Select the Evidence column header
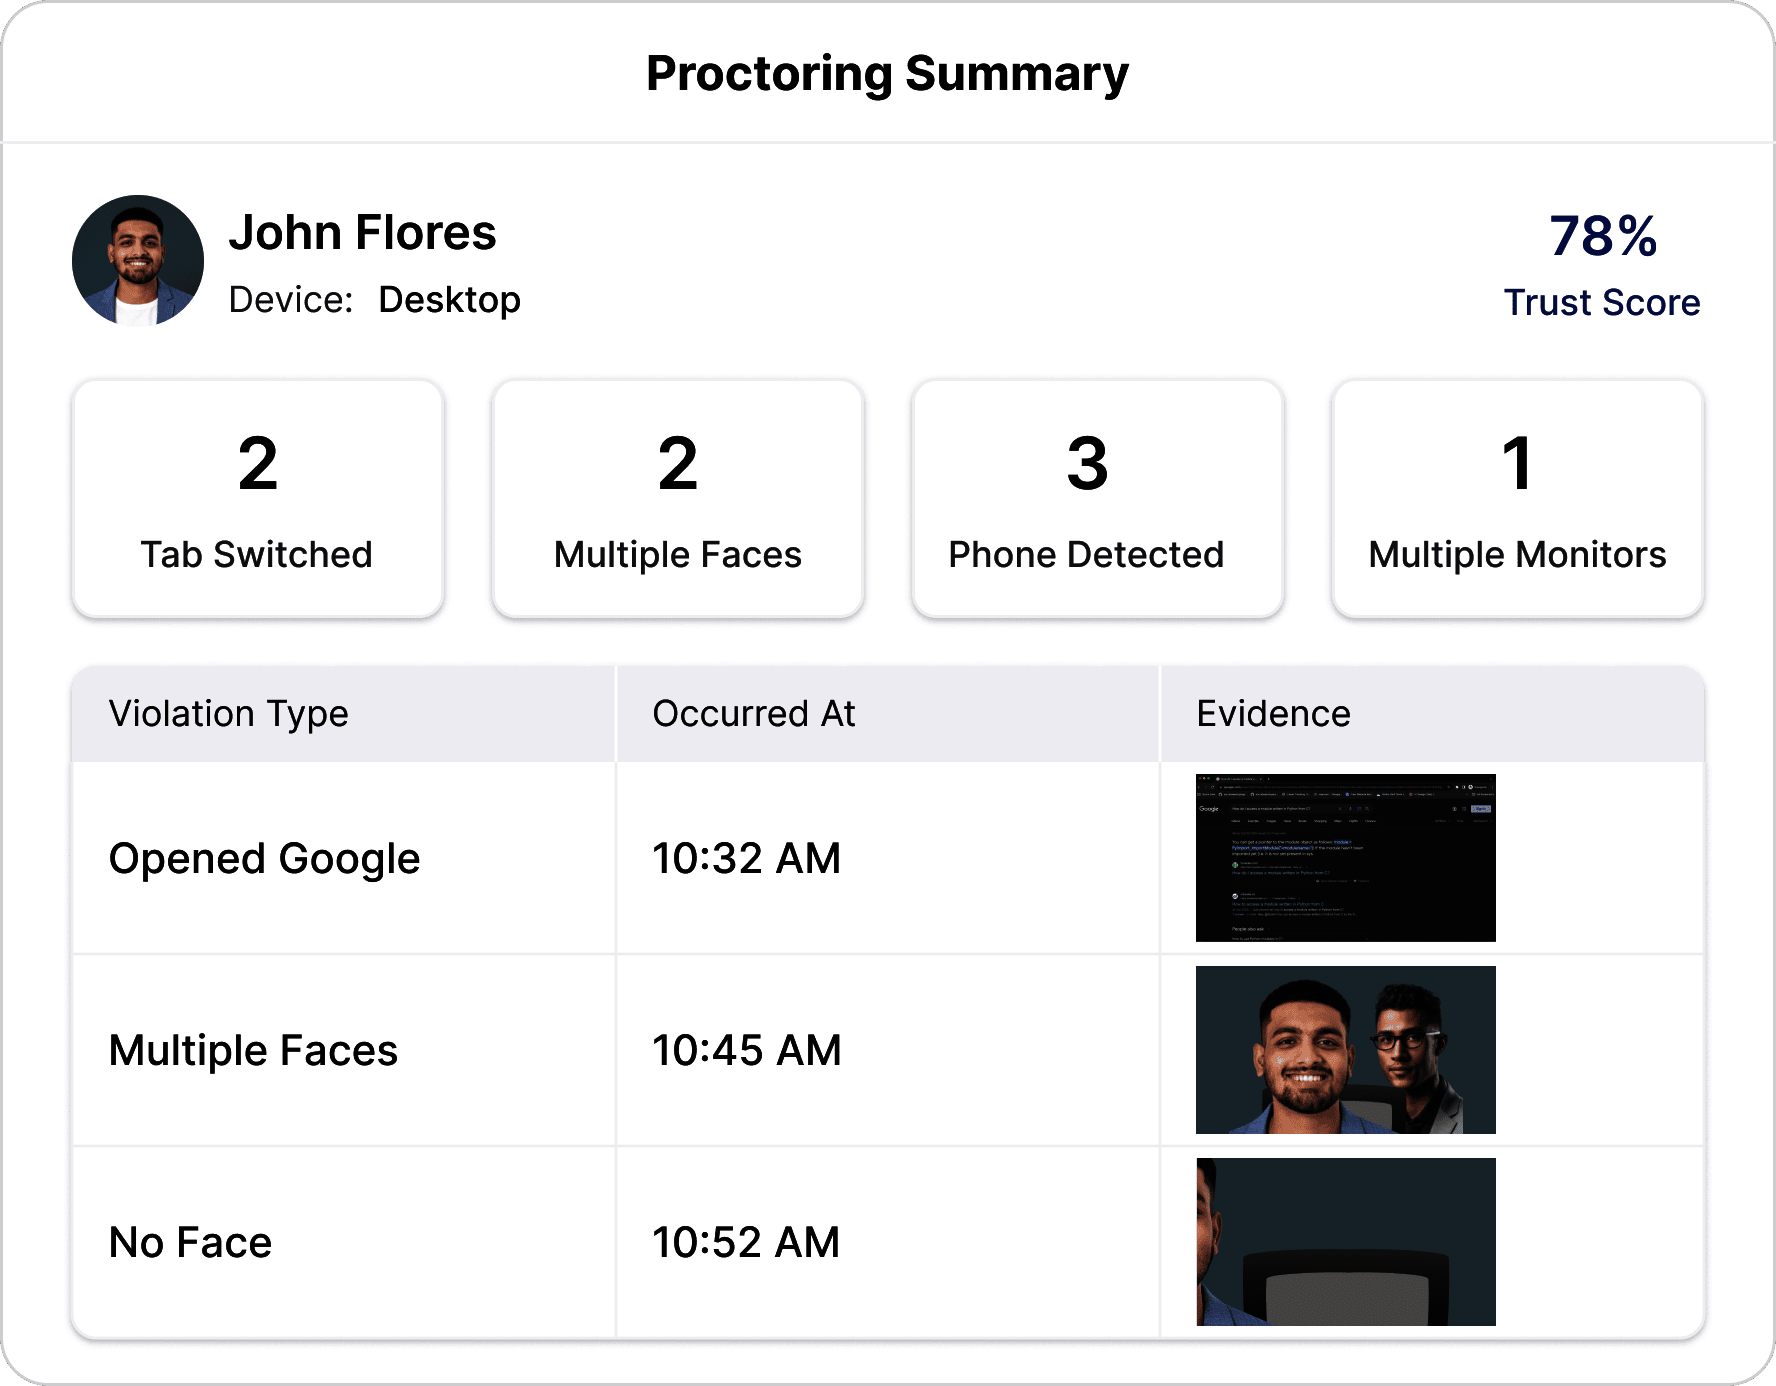Screen dimensions: 1776x1386 tap(1273, 713)
